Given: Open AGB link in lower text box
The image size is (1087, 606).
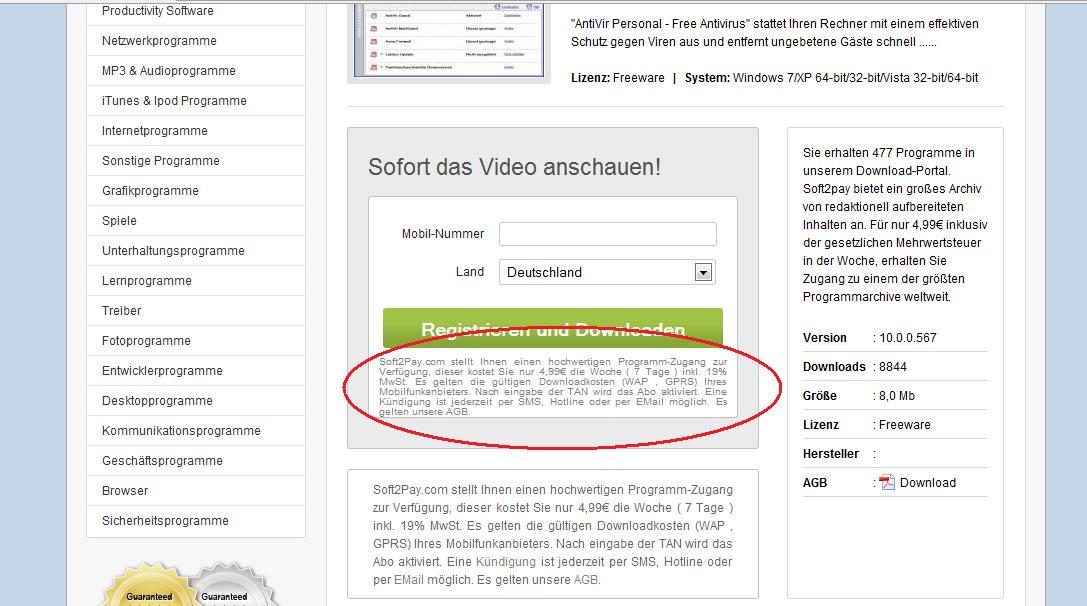Looking at the screenshot, I should [x=585, y=580].
